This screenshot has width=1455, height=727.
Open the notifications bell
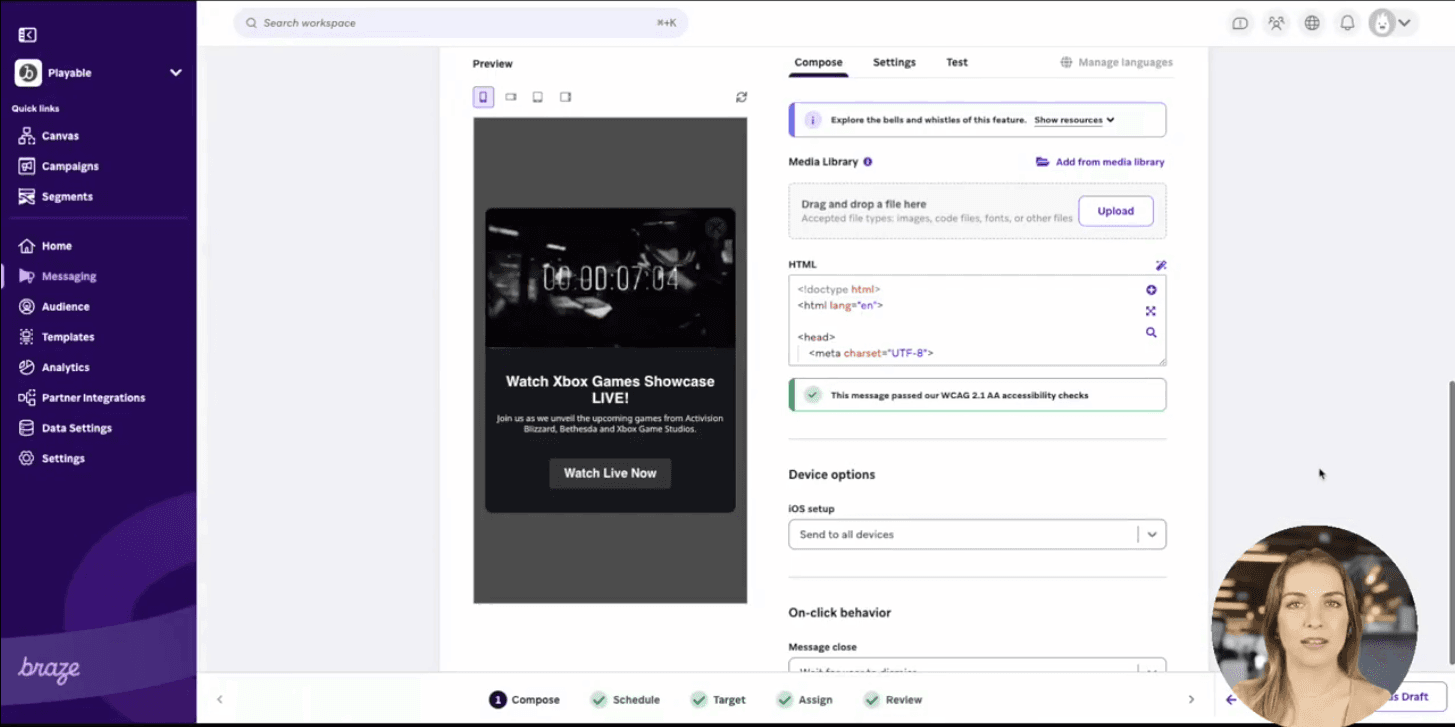1348,23
